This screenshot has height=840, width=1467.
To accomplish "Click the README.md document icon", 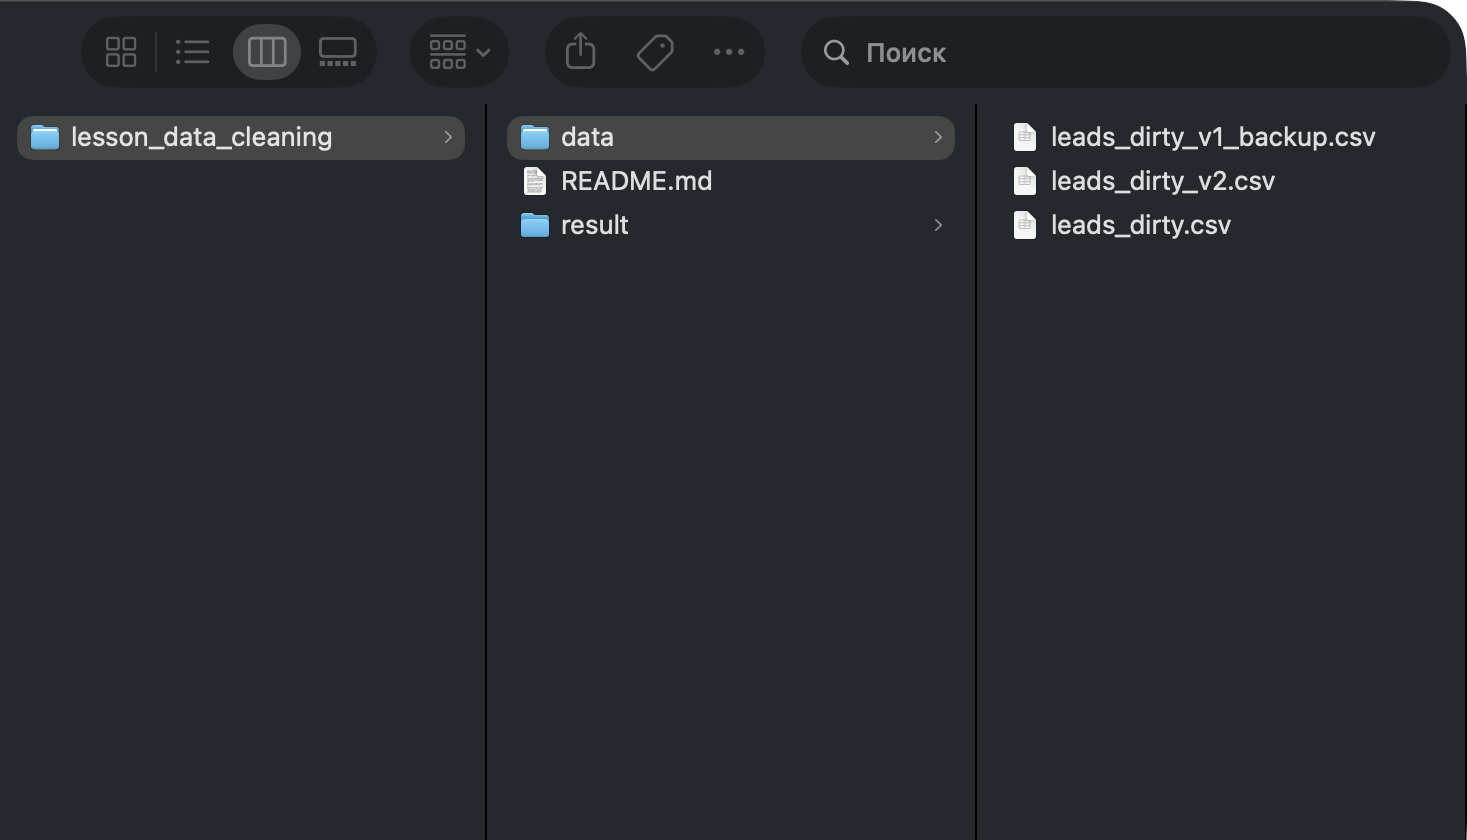I will pyautogui.click(x=535, y=181).
